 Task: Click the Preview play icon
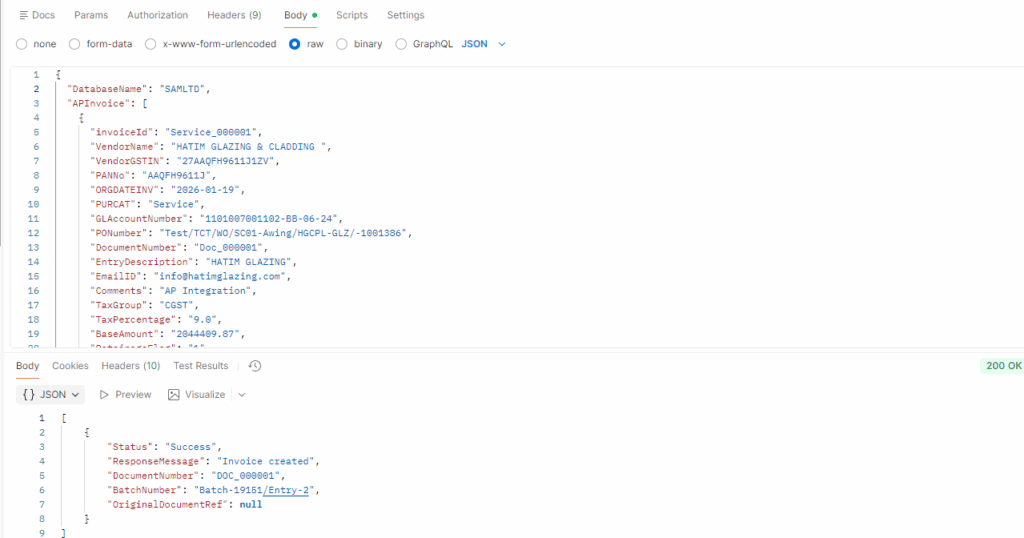click(105, 395)
